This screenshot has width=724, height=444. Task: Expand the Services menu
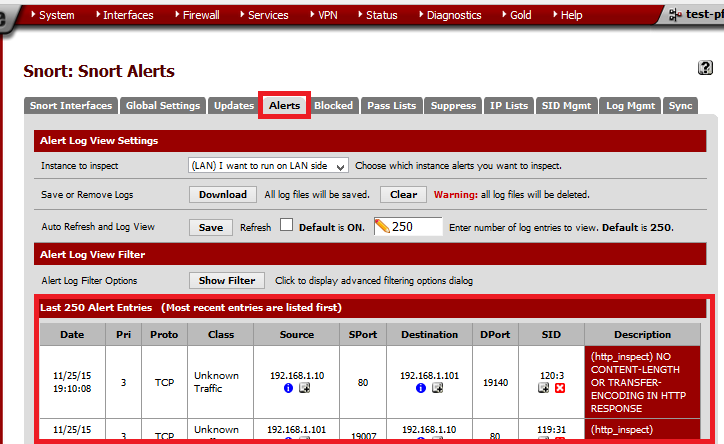(262, 15)
